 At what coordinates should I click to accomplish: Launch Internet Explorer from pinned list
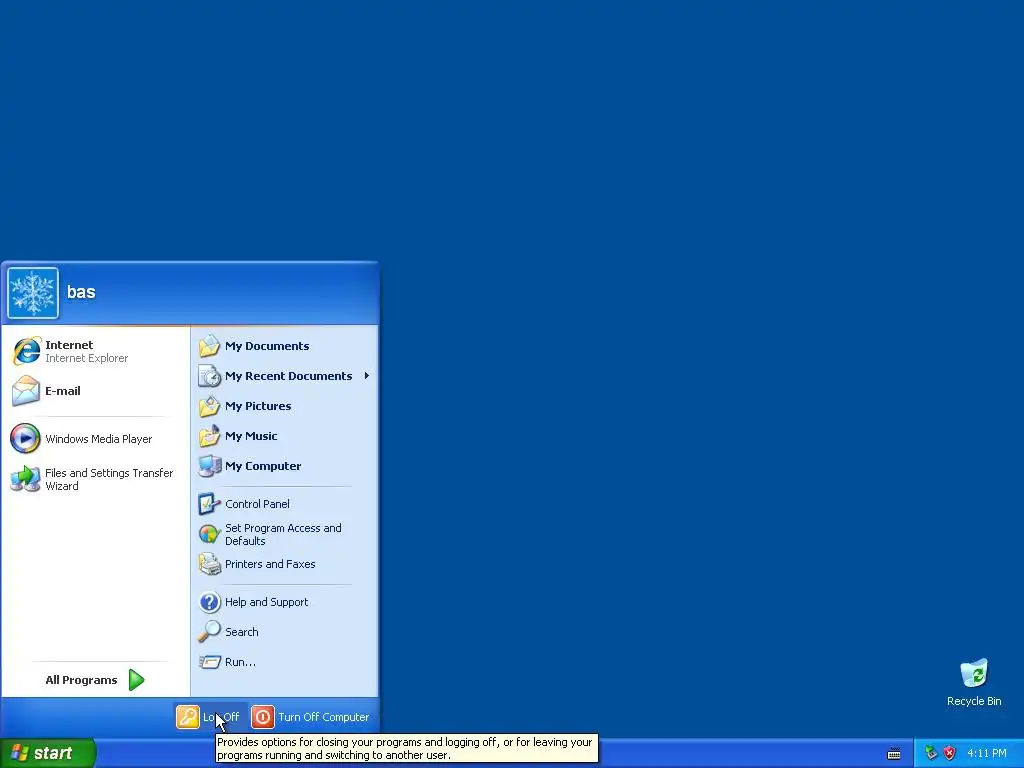pyautogui.click(x=95, y=351)
